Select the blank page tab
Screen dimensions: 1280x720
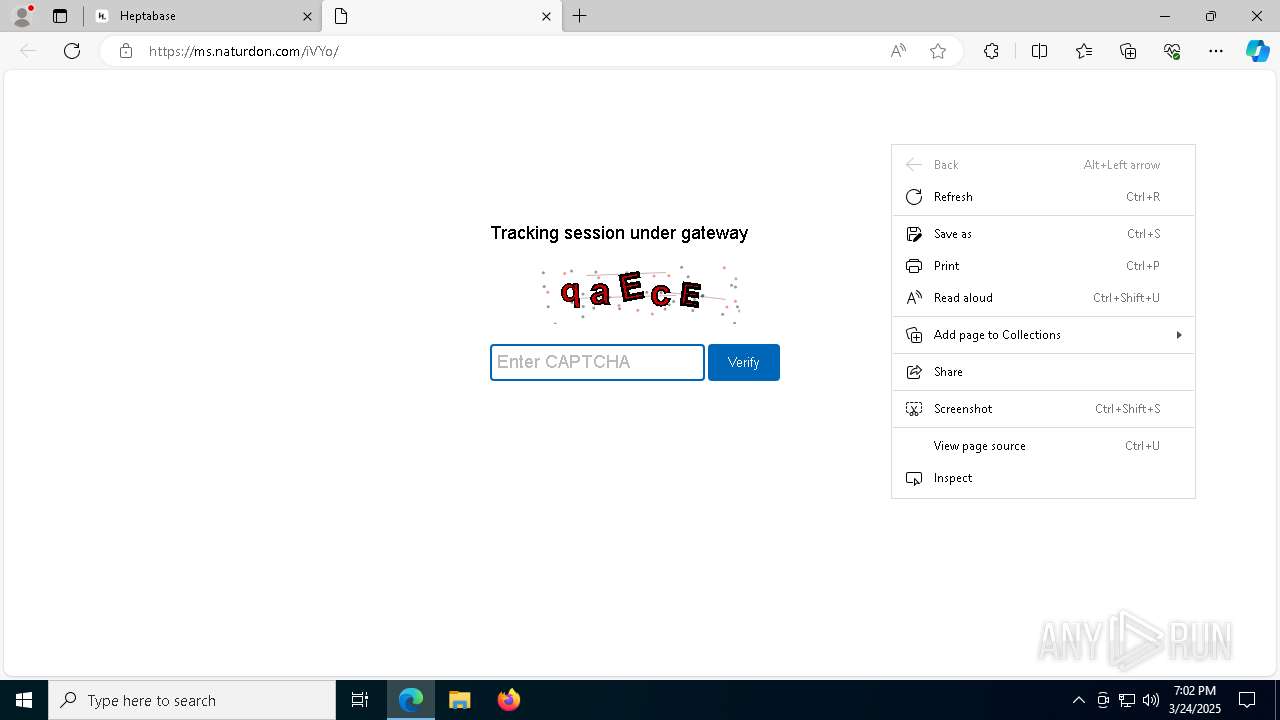441,16
